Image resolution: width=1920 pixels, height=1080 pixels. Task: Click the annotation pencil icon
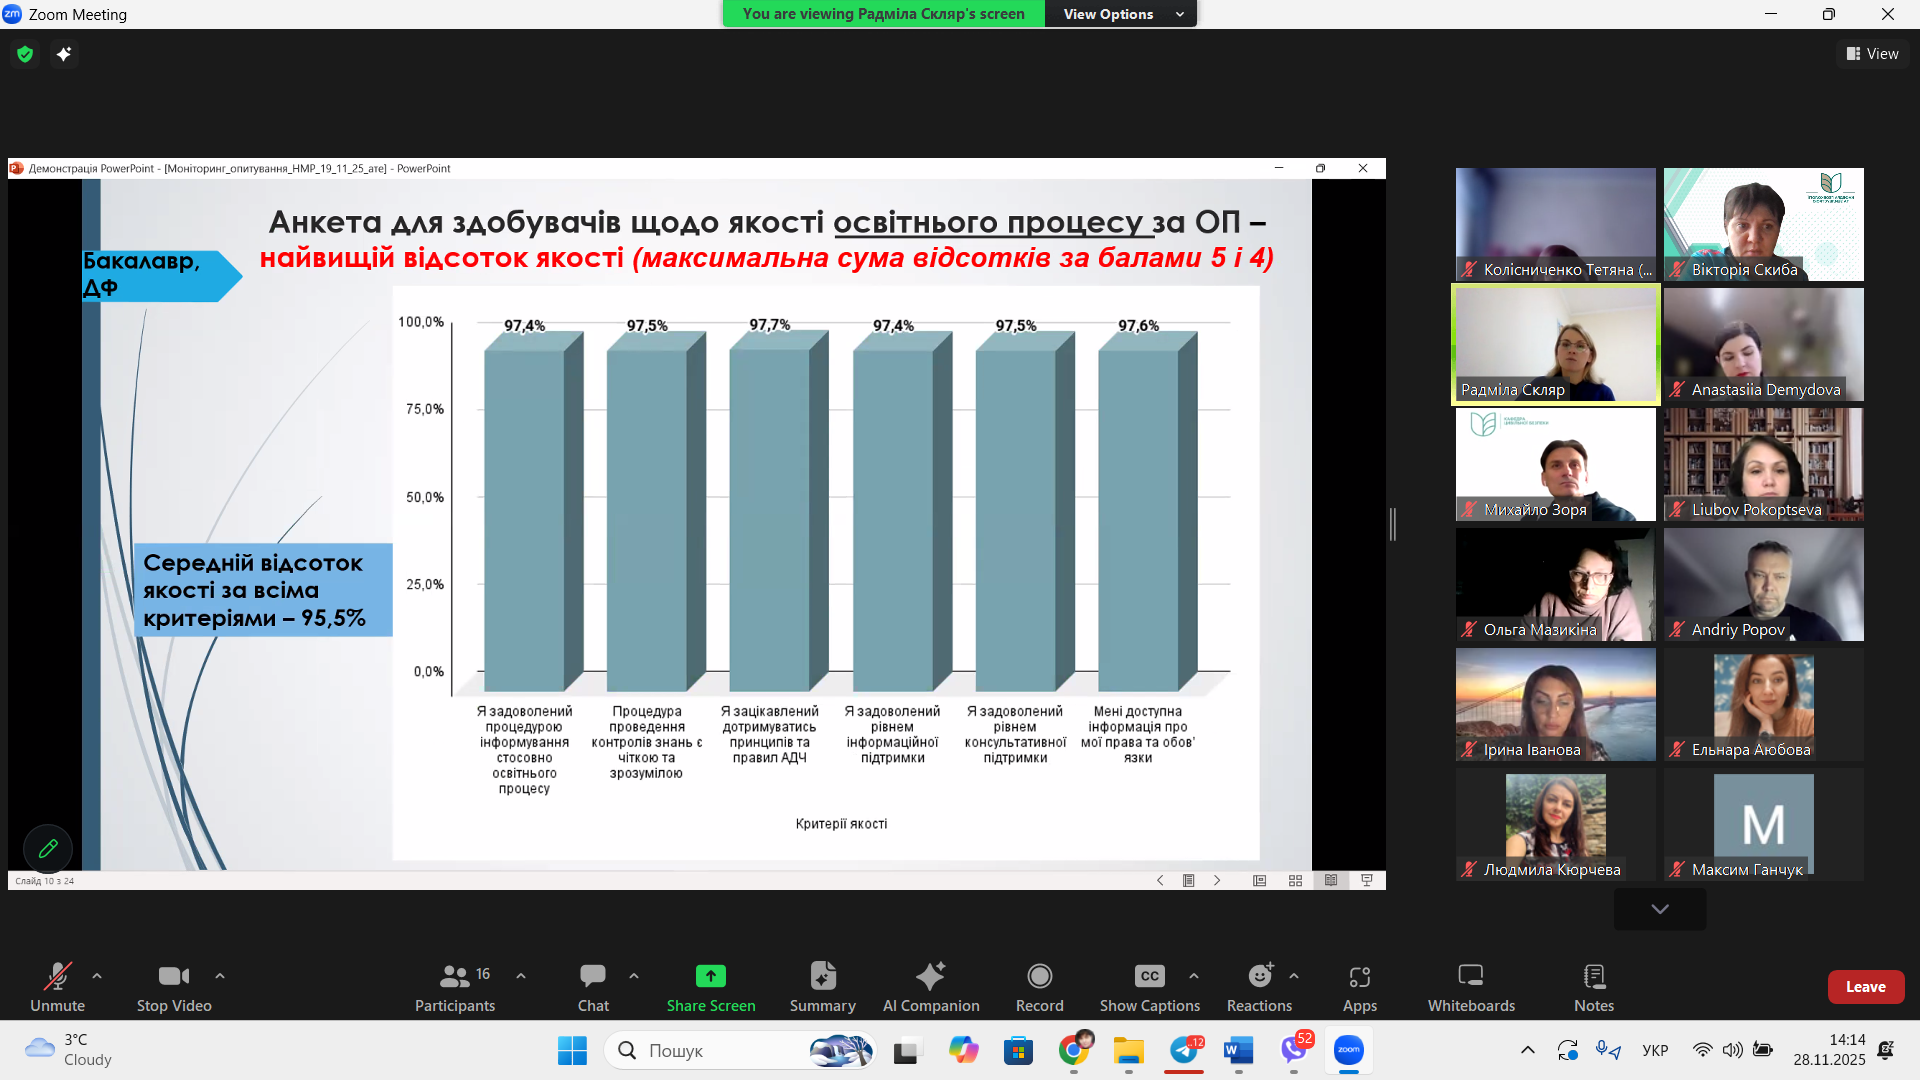tap(48, 849)
